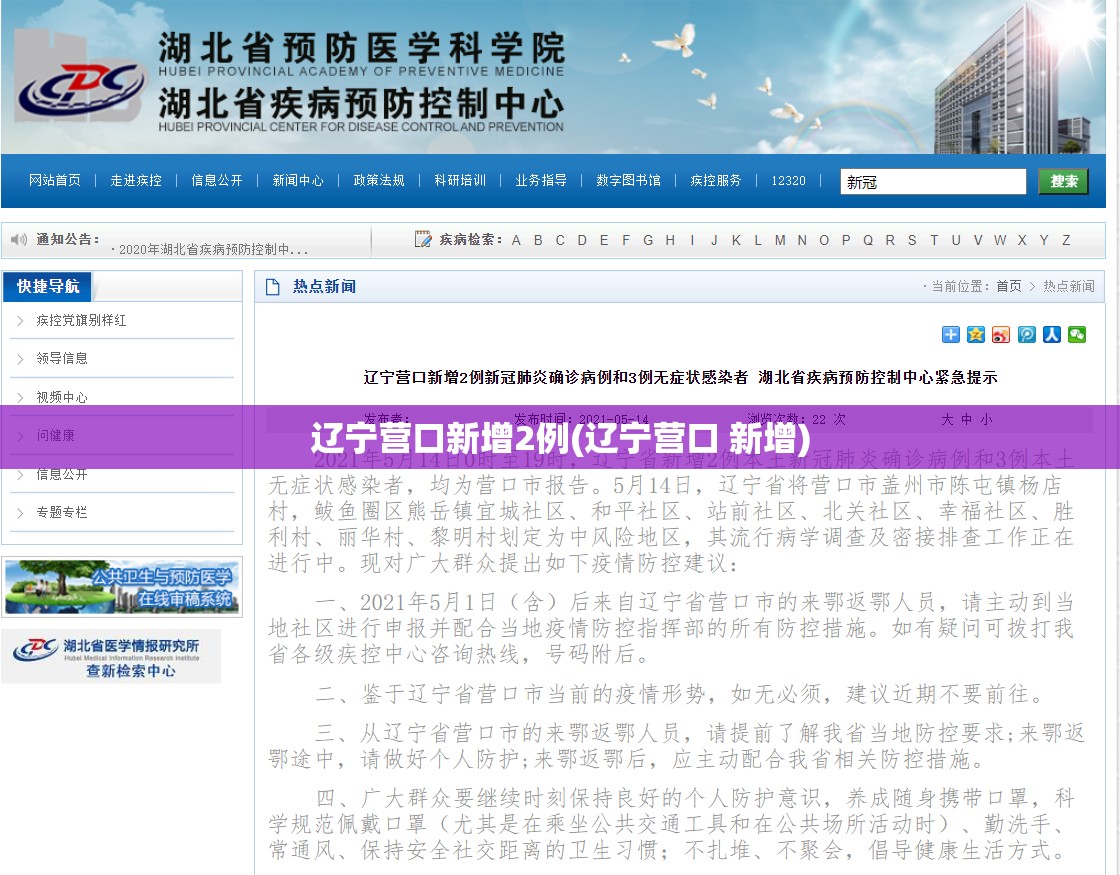Select disease index letter Q
Viewport: 1120px width, 875px height.
tap(868, 241)
